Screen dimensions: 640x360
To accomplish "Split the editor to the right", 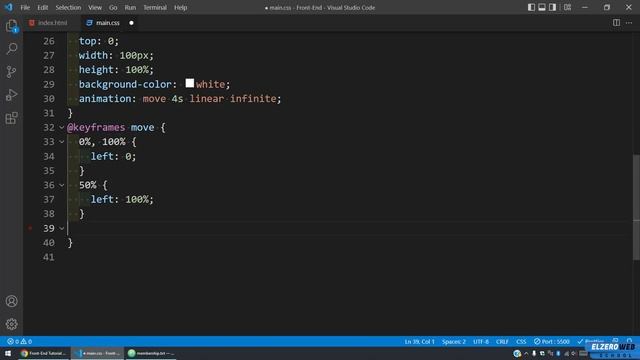I will [616, 23].
